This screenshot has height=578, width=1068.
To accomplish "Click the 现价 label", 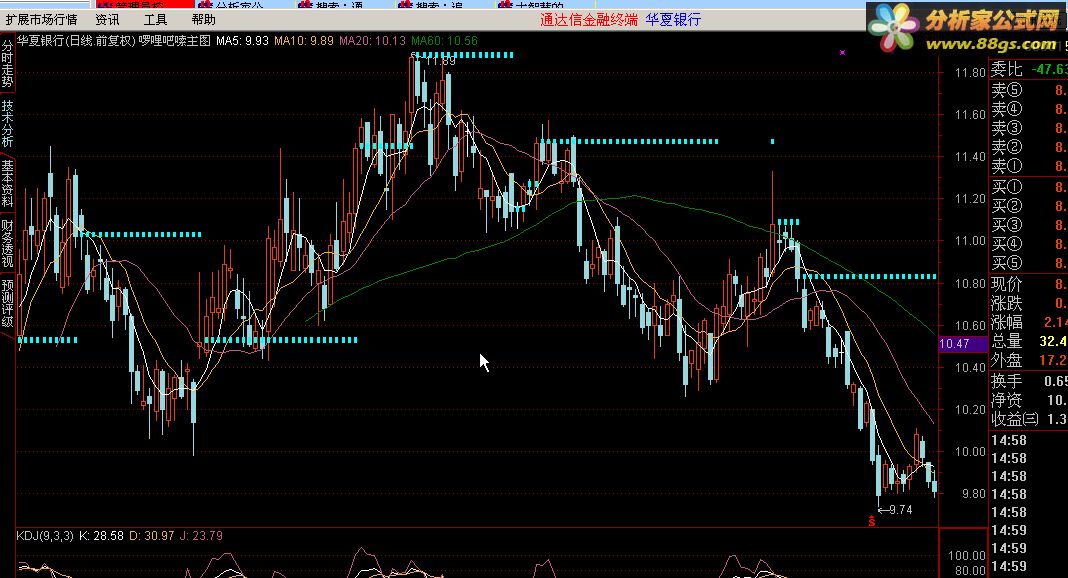I will tap(1007, 285).
